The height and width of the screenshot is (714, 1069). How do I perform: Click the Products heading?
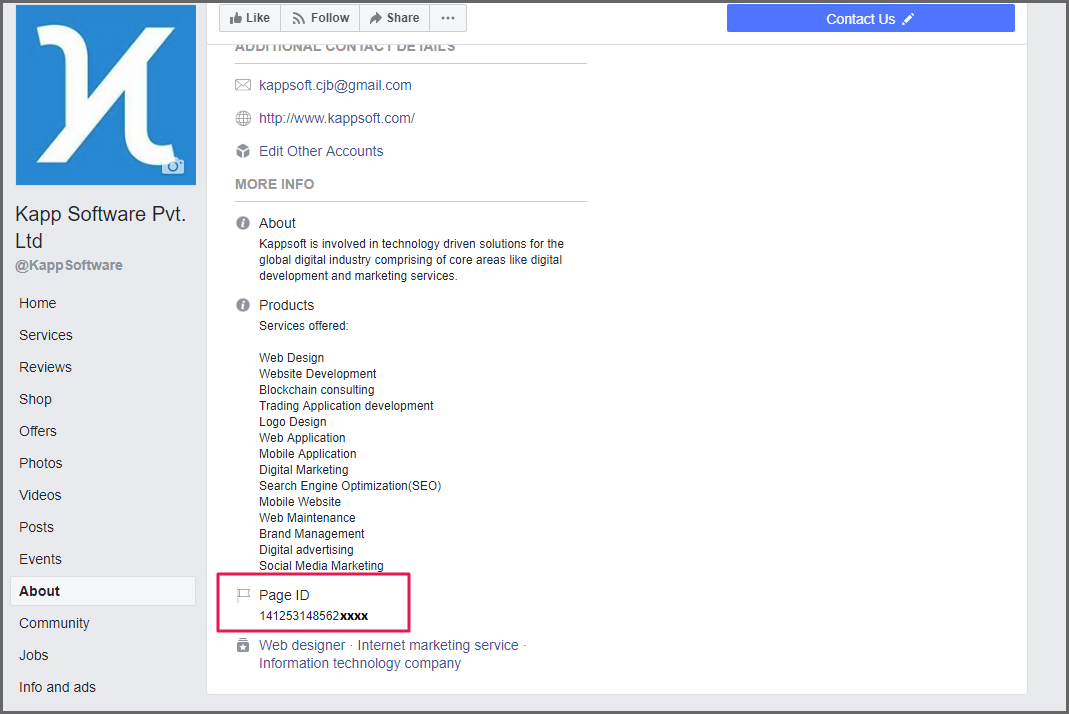pos(286,305)
